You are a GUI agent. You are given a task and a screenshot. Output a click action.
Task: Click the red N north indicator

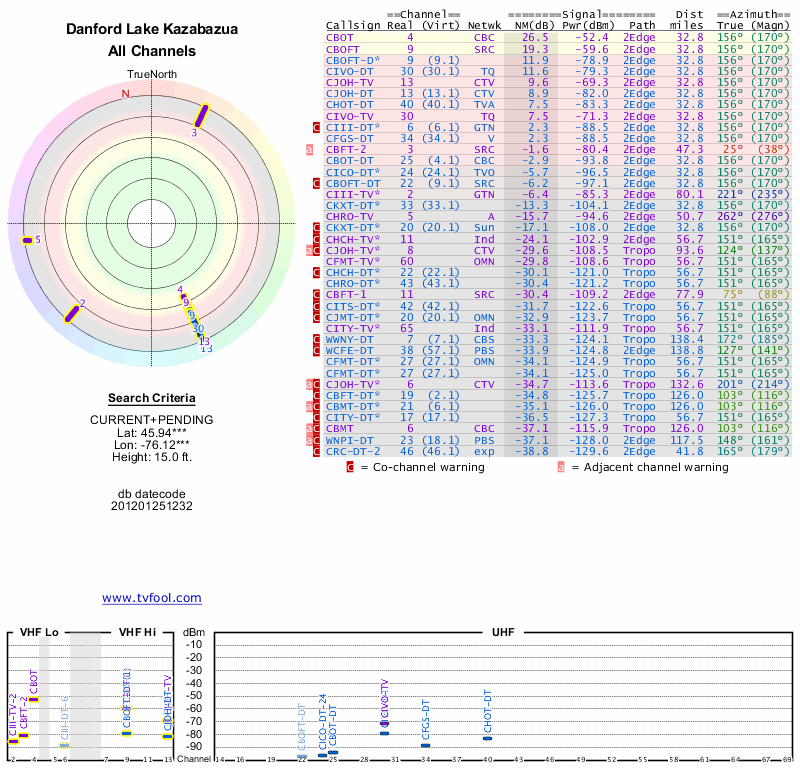[125, 94]
